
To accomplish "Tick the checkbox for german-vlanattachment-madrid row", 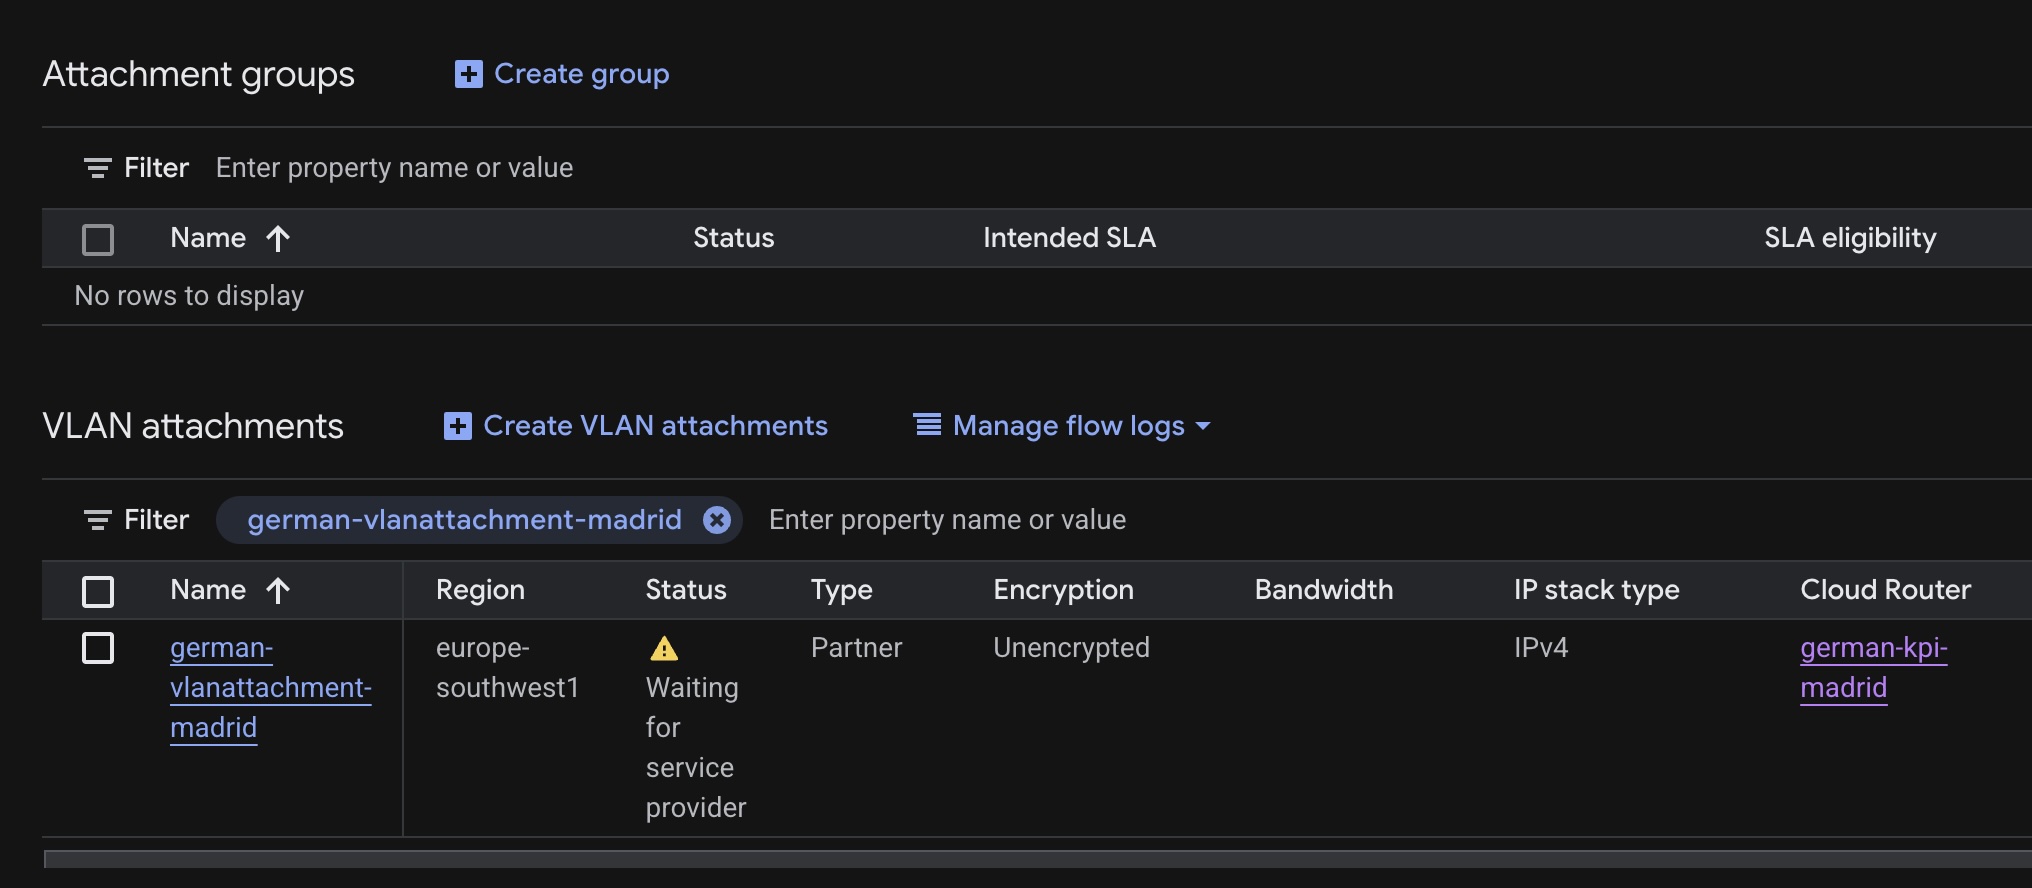I will pos(98,648).
